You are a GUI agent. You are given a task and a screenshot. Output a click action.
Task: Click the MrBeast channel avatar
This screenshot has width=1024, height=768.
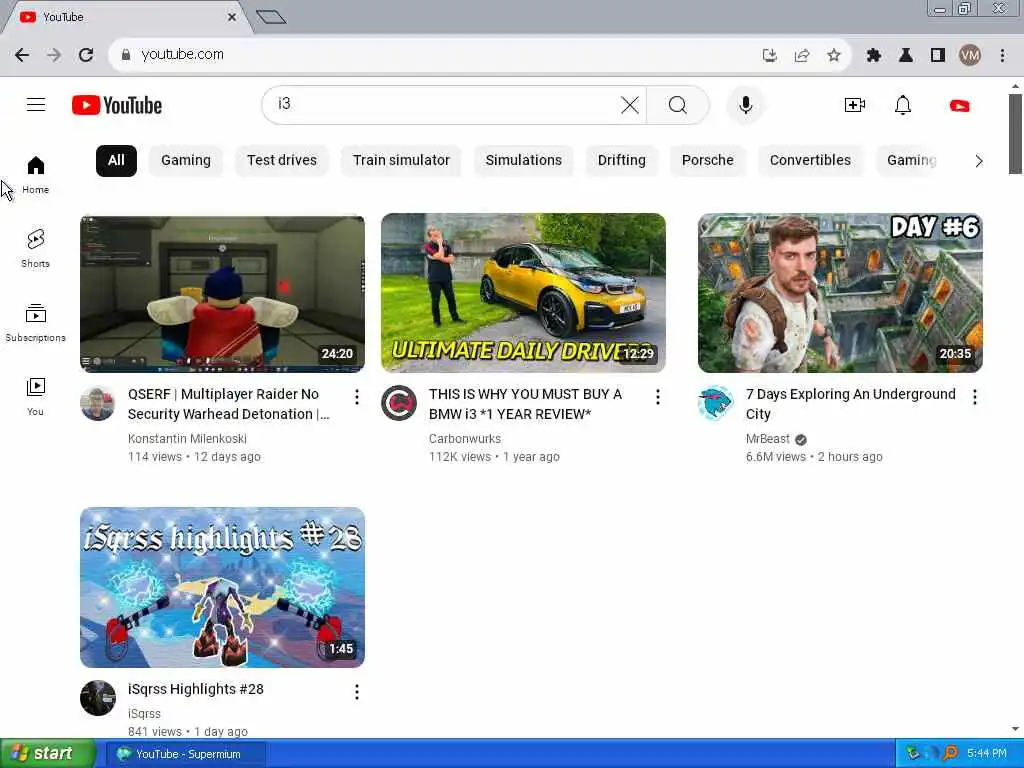point(716,403)
